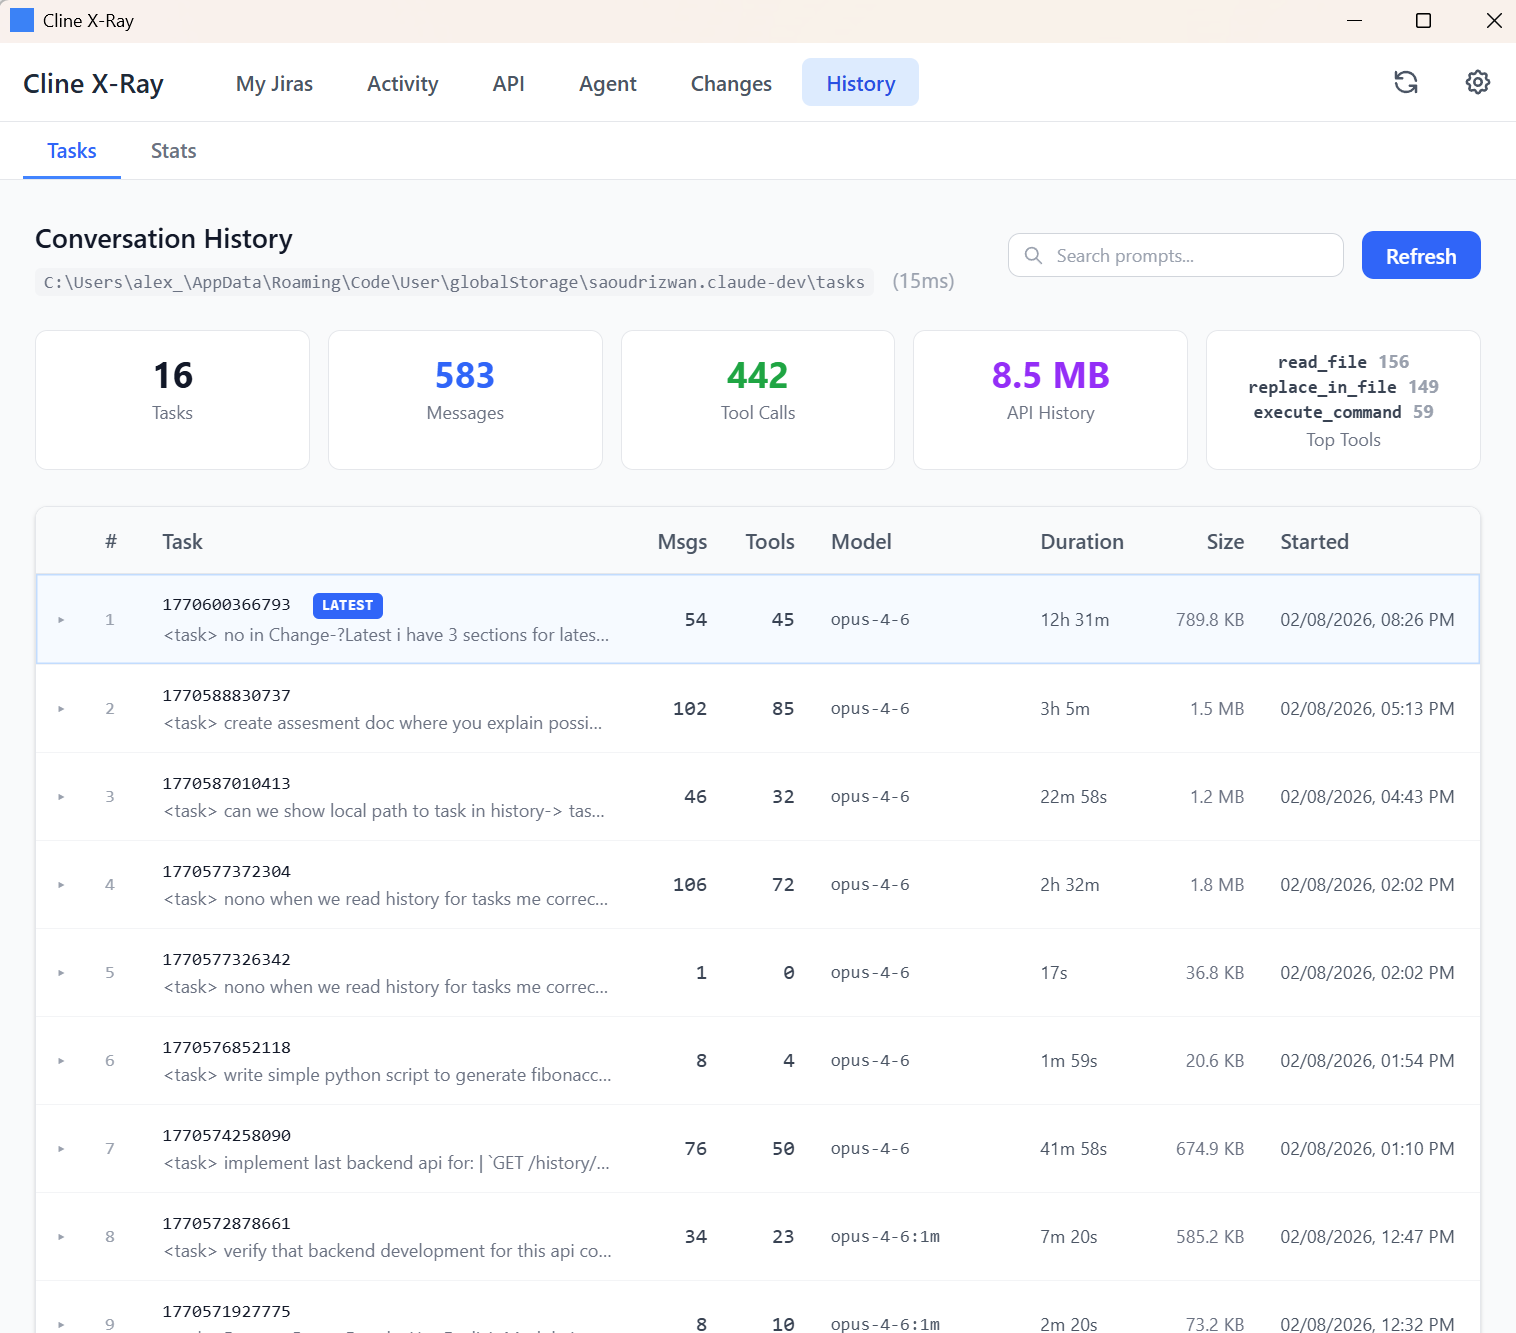Select task ID 1770574258090
1516x1333 pixels.
(226, 1136)
